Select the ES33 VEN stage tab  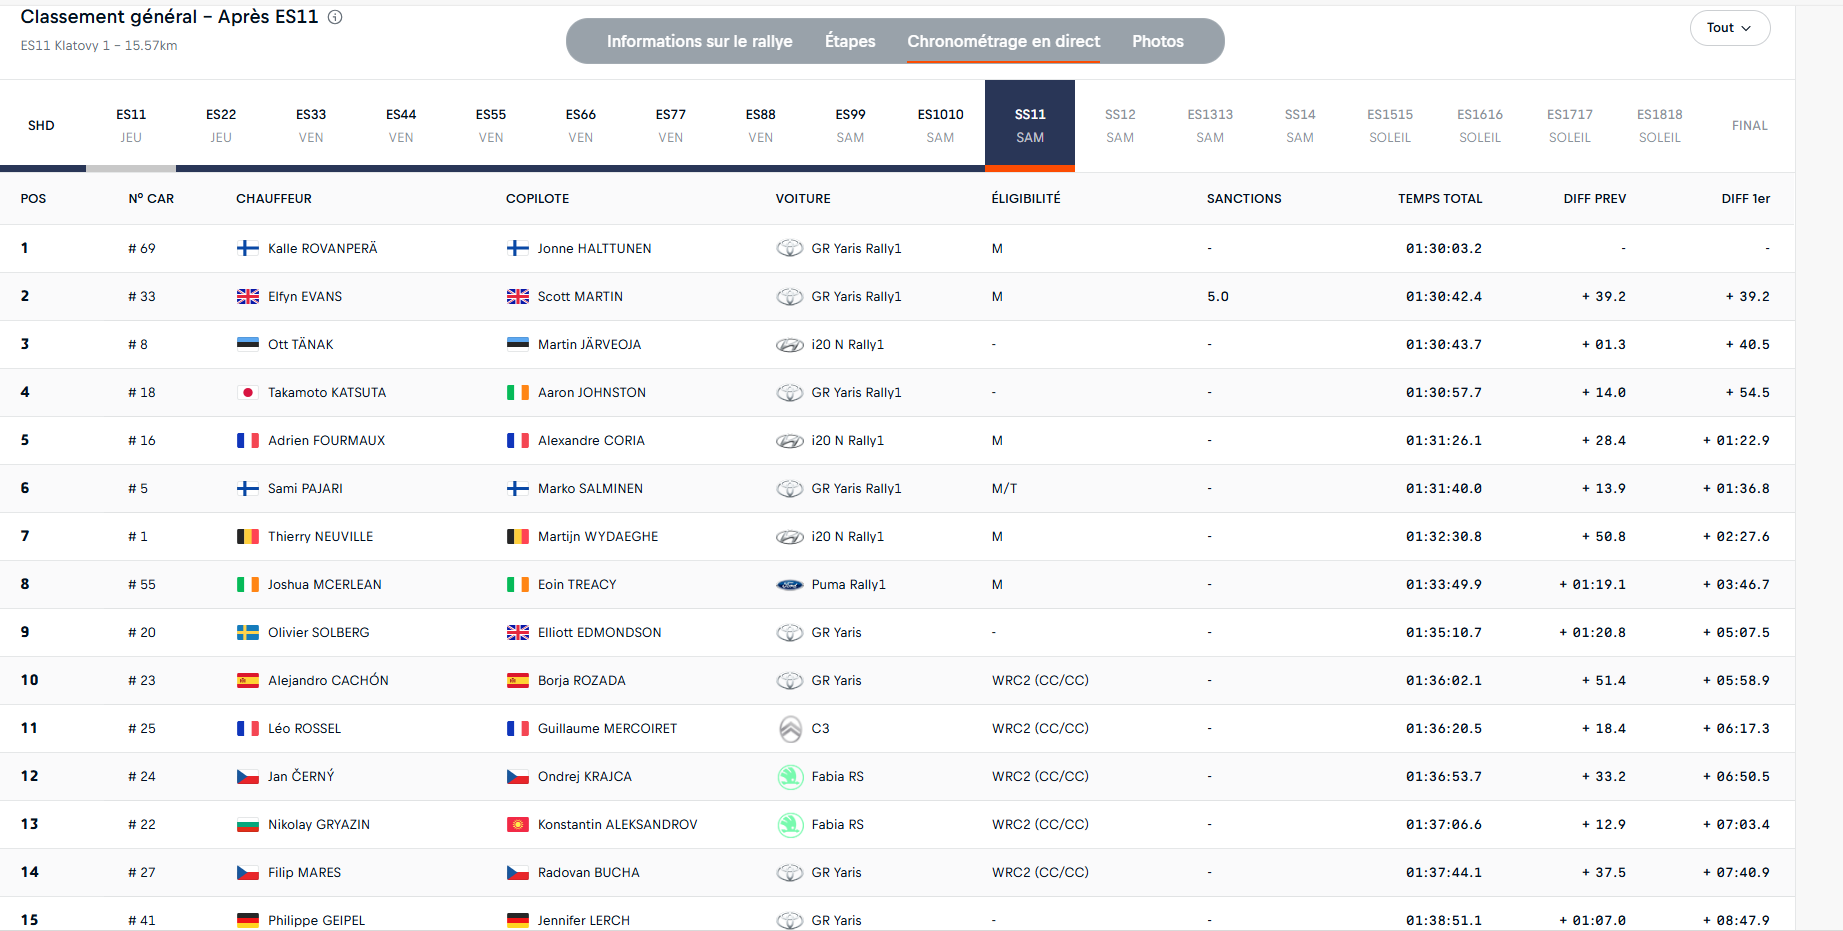(311, 126)
